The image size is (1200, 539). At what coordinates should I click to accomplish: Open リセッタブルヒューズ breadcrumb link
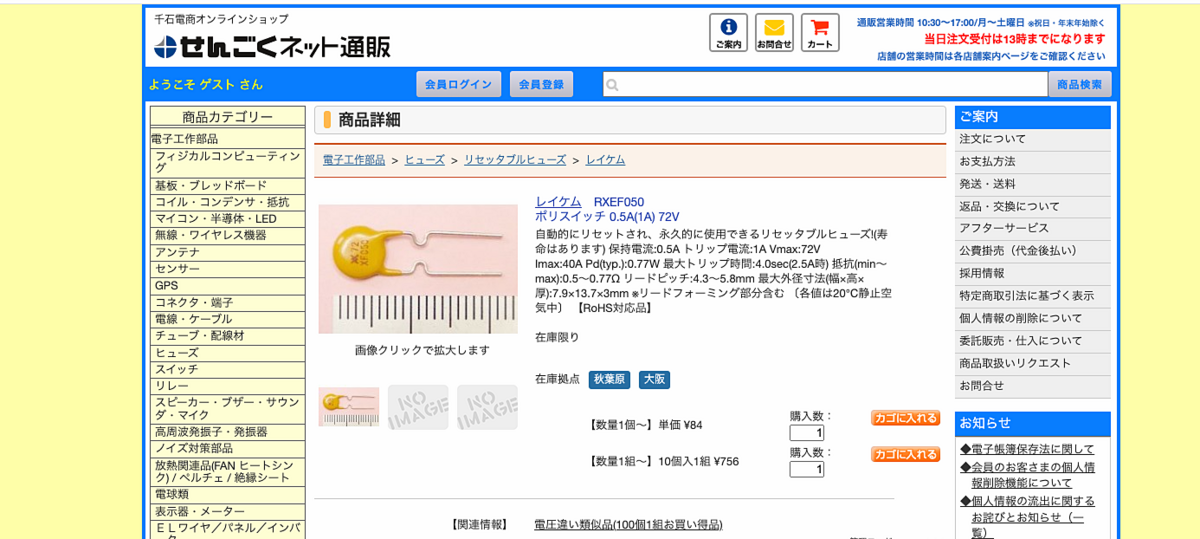coord(515,160)
